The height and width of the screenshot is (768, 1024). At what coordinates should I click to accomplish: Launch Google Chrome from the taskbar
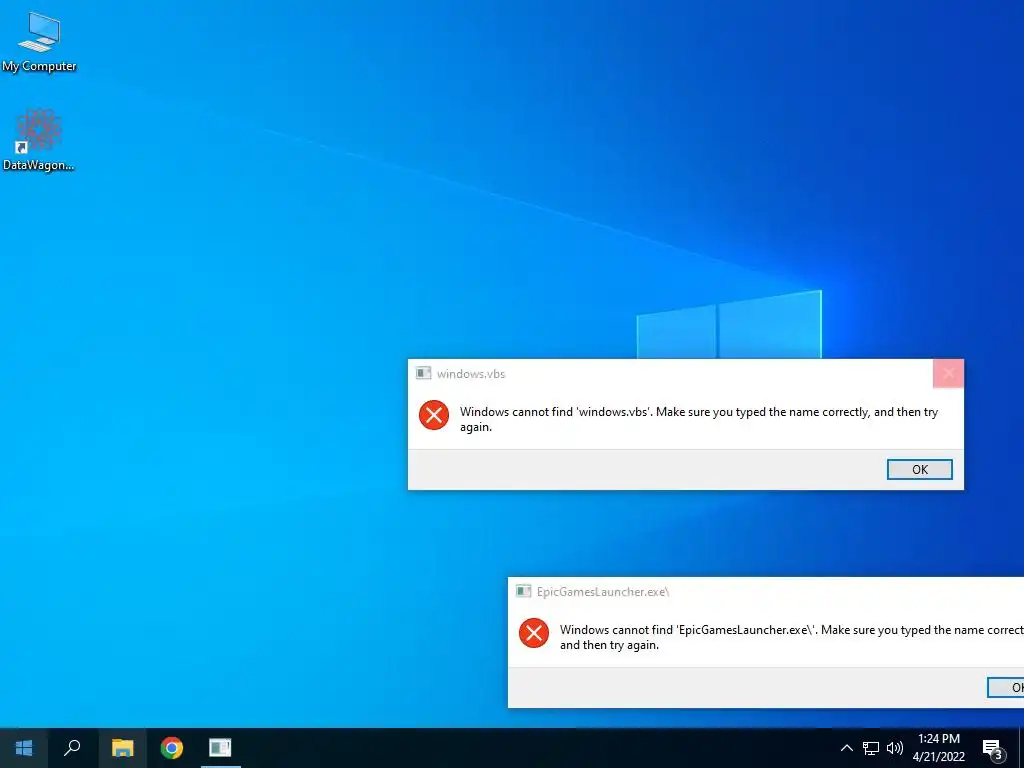click(172, 748)
